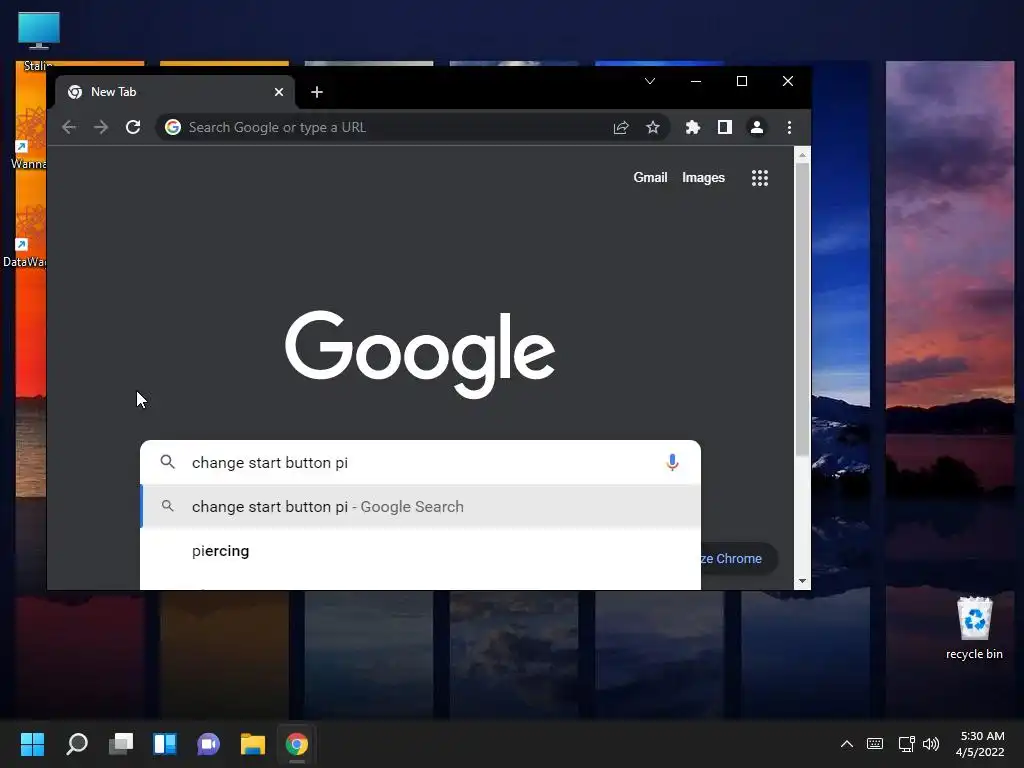The width and height of the screenshot is (1024, 768).
Task: Open the clock showing 5:30 AM
Action: 981,744
